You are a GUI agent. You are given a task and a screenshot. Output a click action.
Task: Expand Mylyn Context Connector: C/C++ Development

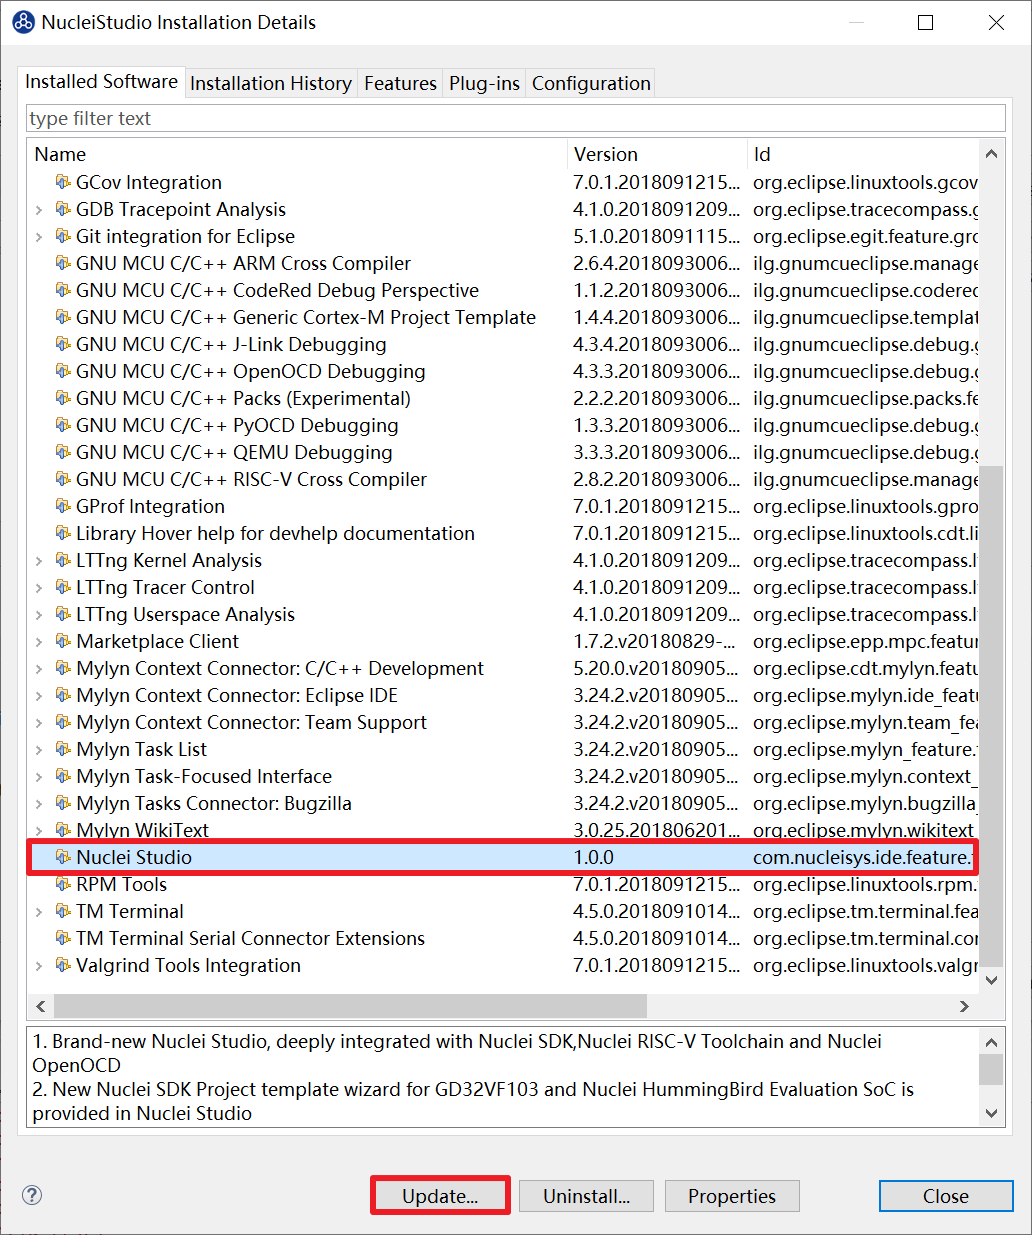(39, 669)
